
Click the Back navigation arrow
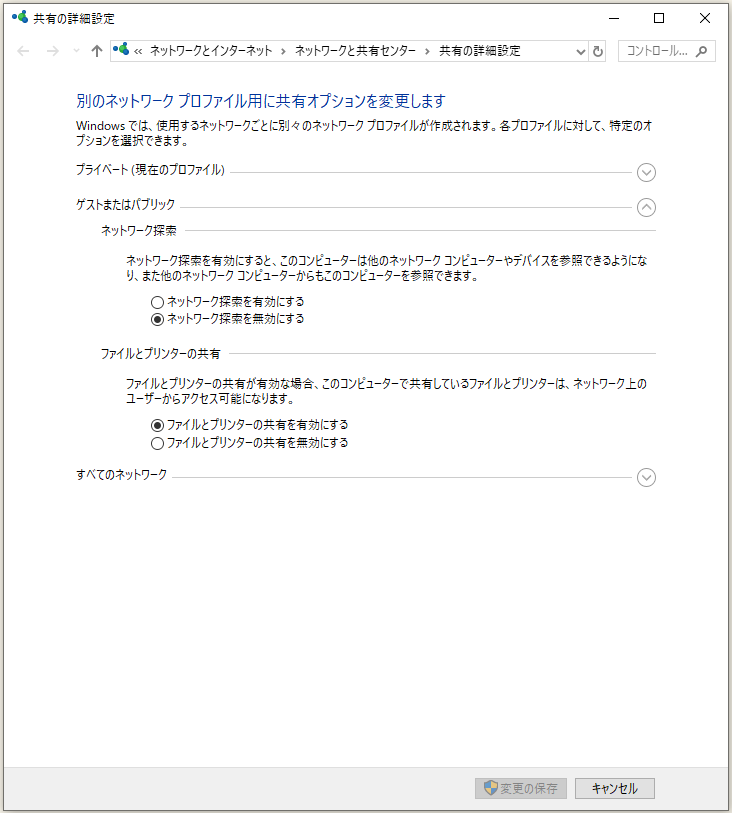click(x=23, y=51)
